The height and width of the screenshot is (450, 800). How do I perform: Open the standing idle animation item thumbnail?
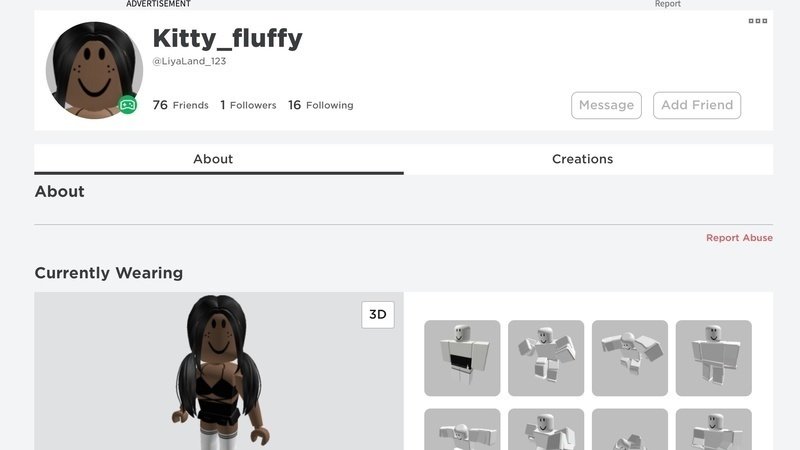pyautogui.click(x=714, y=358)
